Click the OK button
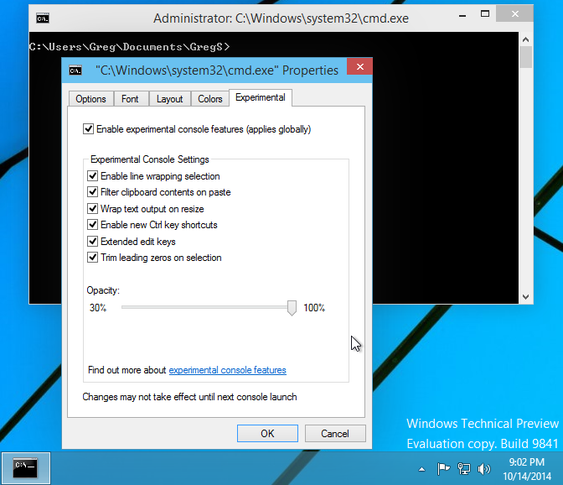 tap(267, 433)
